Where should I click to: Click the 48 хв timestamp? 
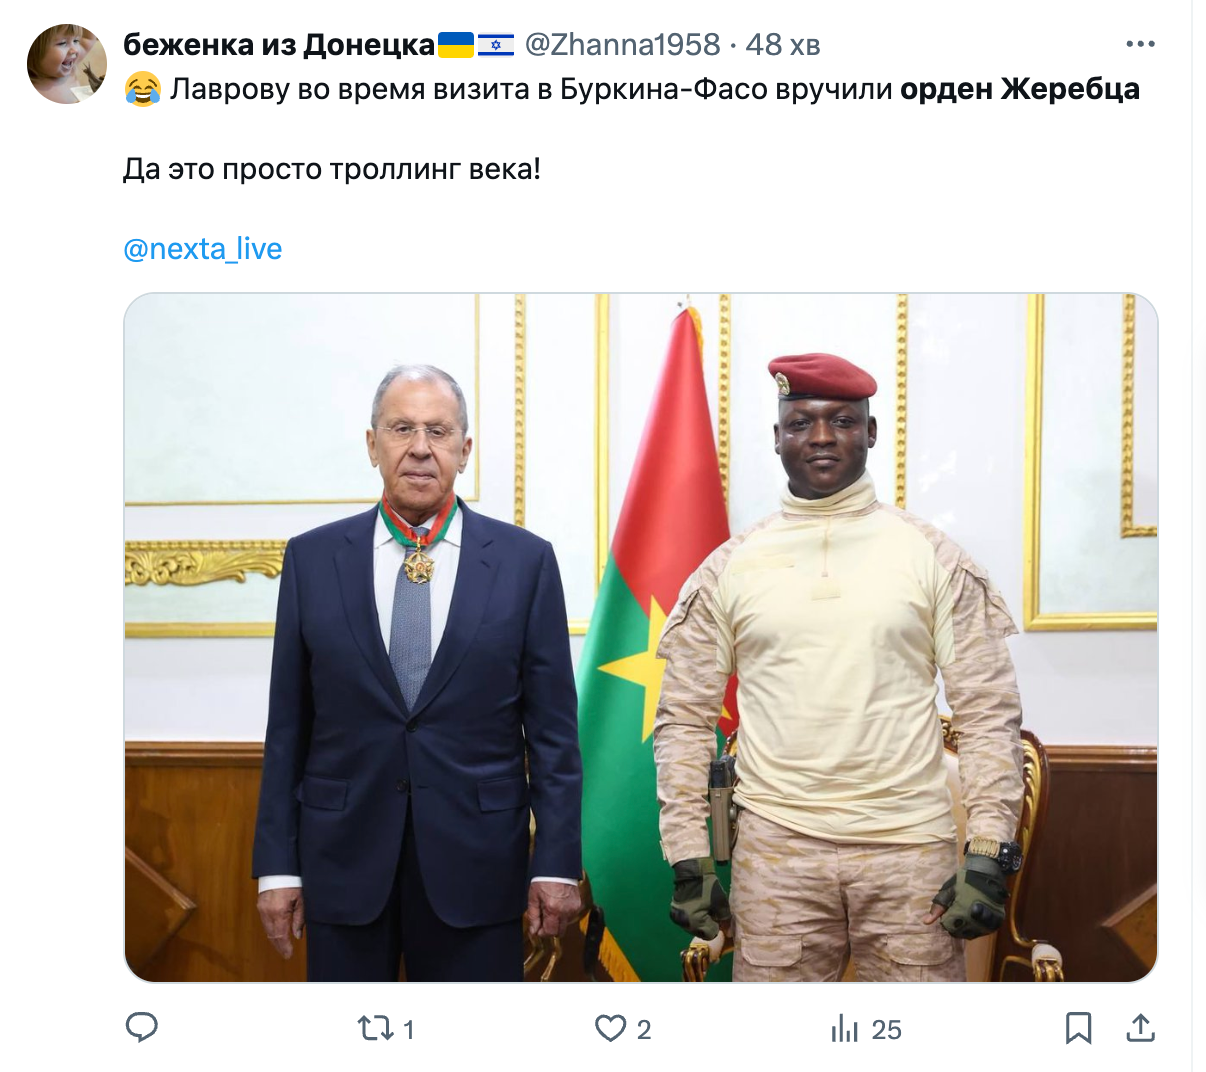783,45
